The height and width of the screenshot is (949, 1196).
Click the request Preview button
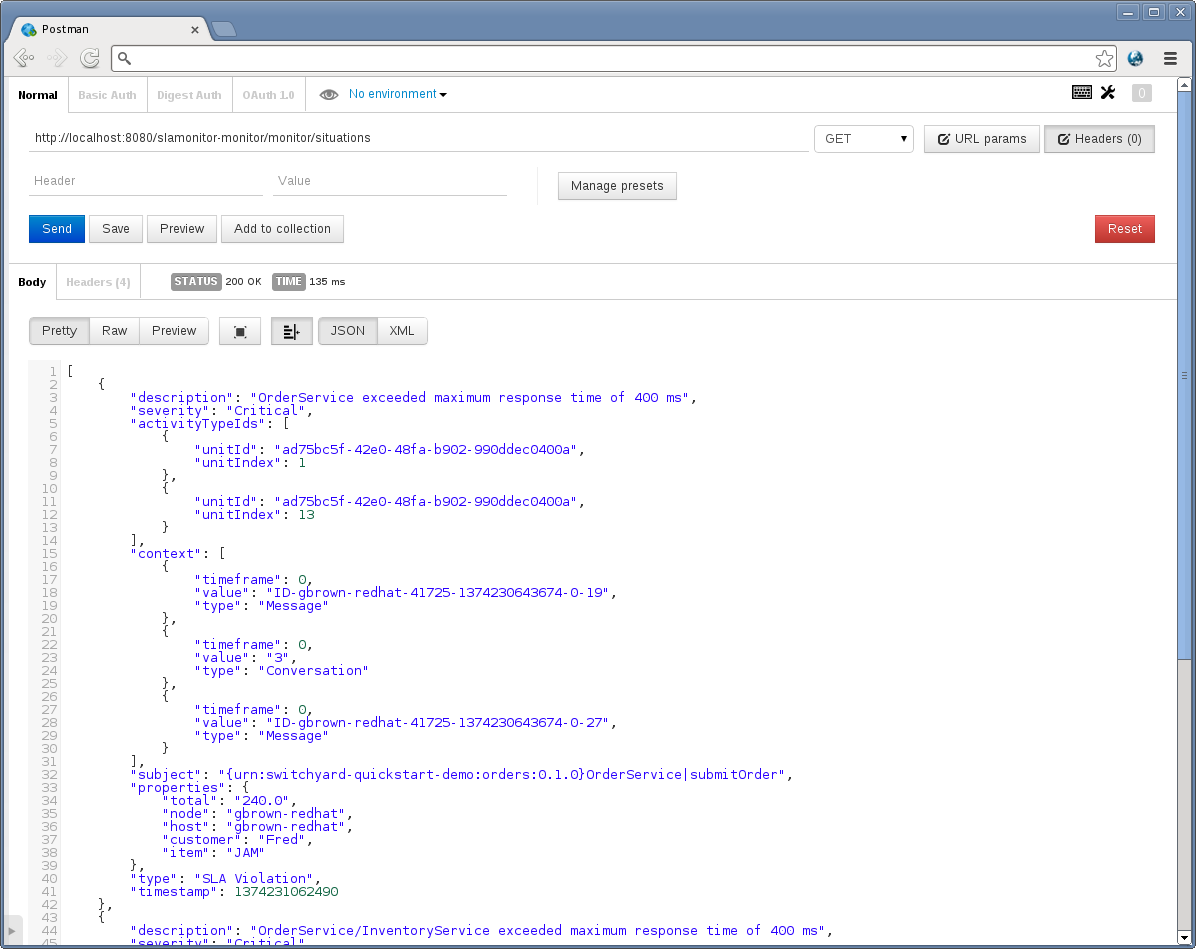tap(182, 229)
